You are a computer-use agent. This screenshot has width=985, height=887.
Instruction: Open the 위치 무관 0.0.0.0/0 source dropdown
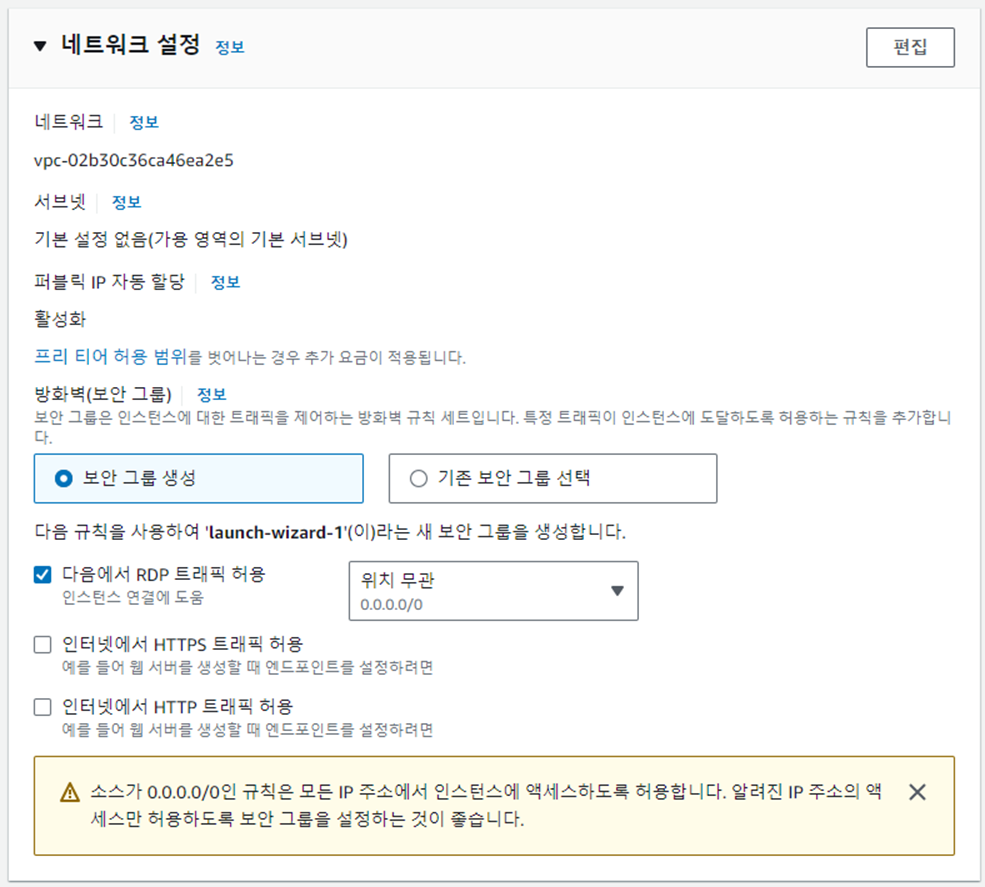click(x=494, y=591)
